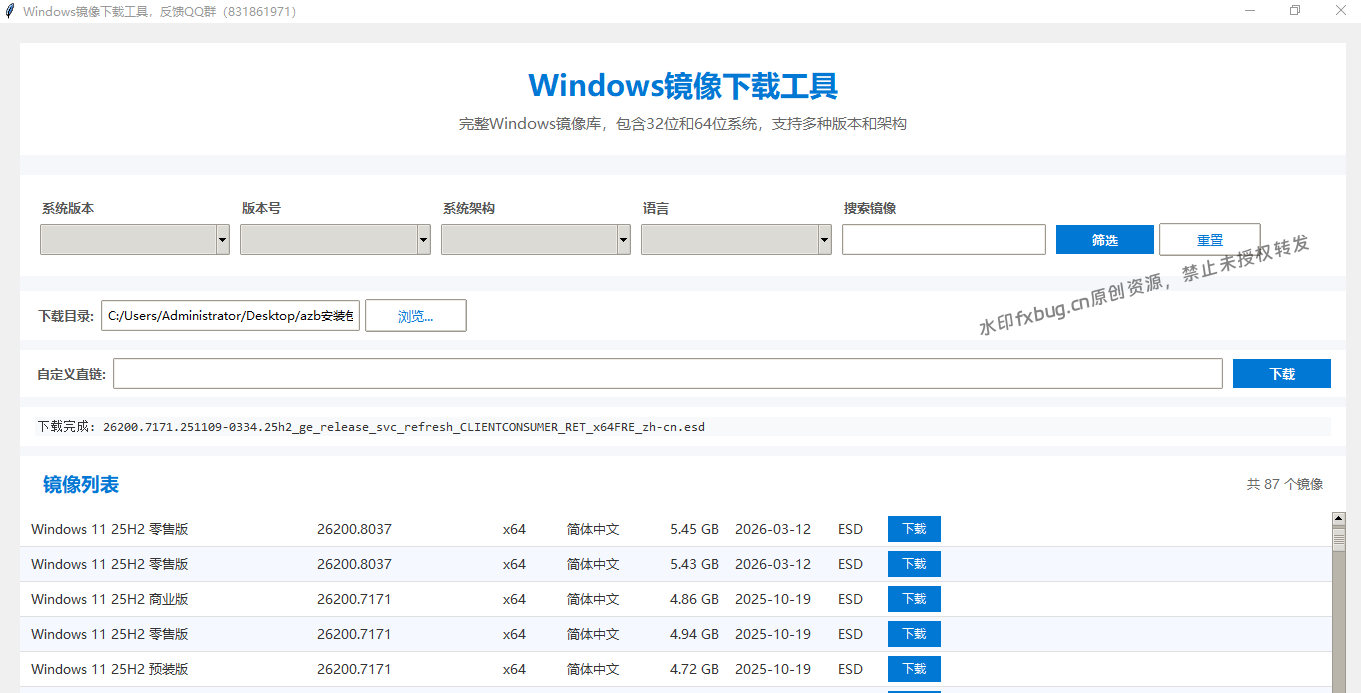Click the 共 87 个镜像 count text
This screenshot has width=1361, height=693.
pos(1285,484)
